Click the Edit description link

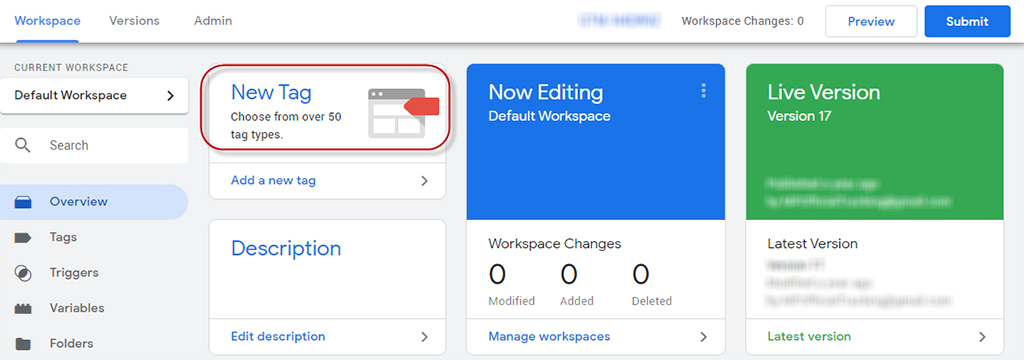(278, 336)
